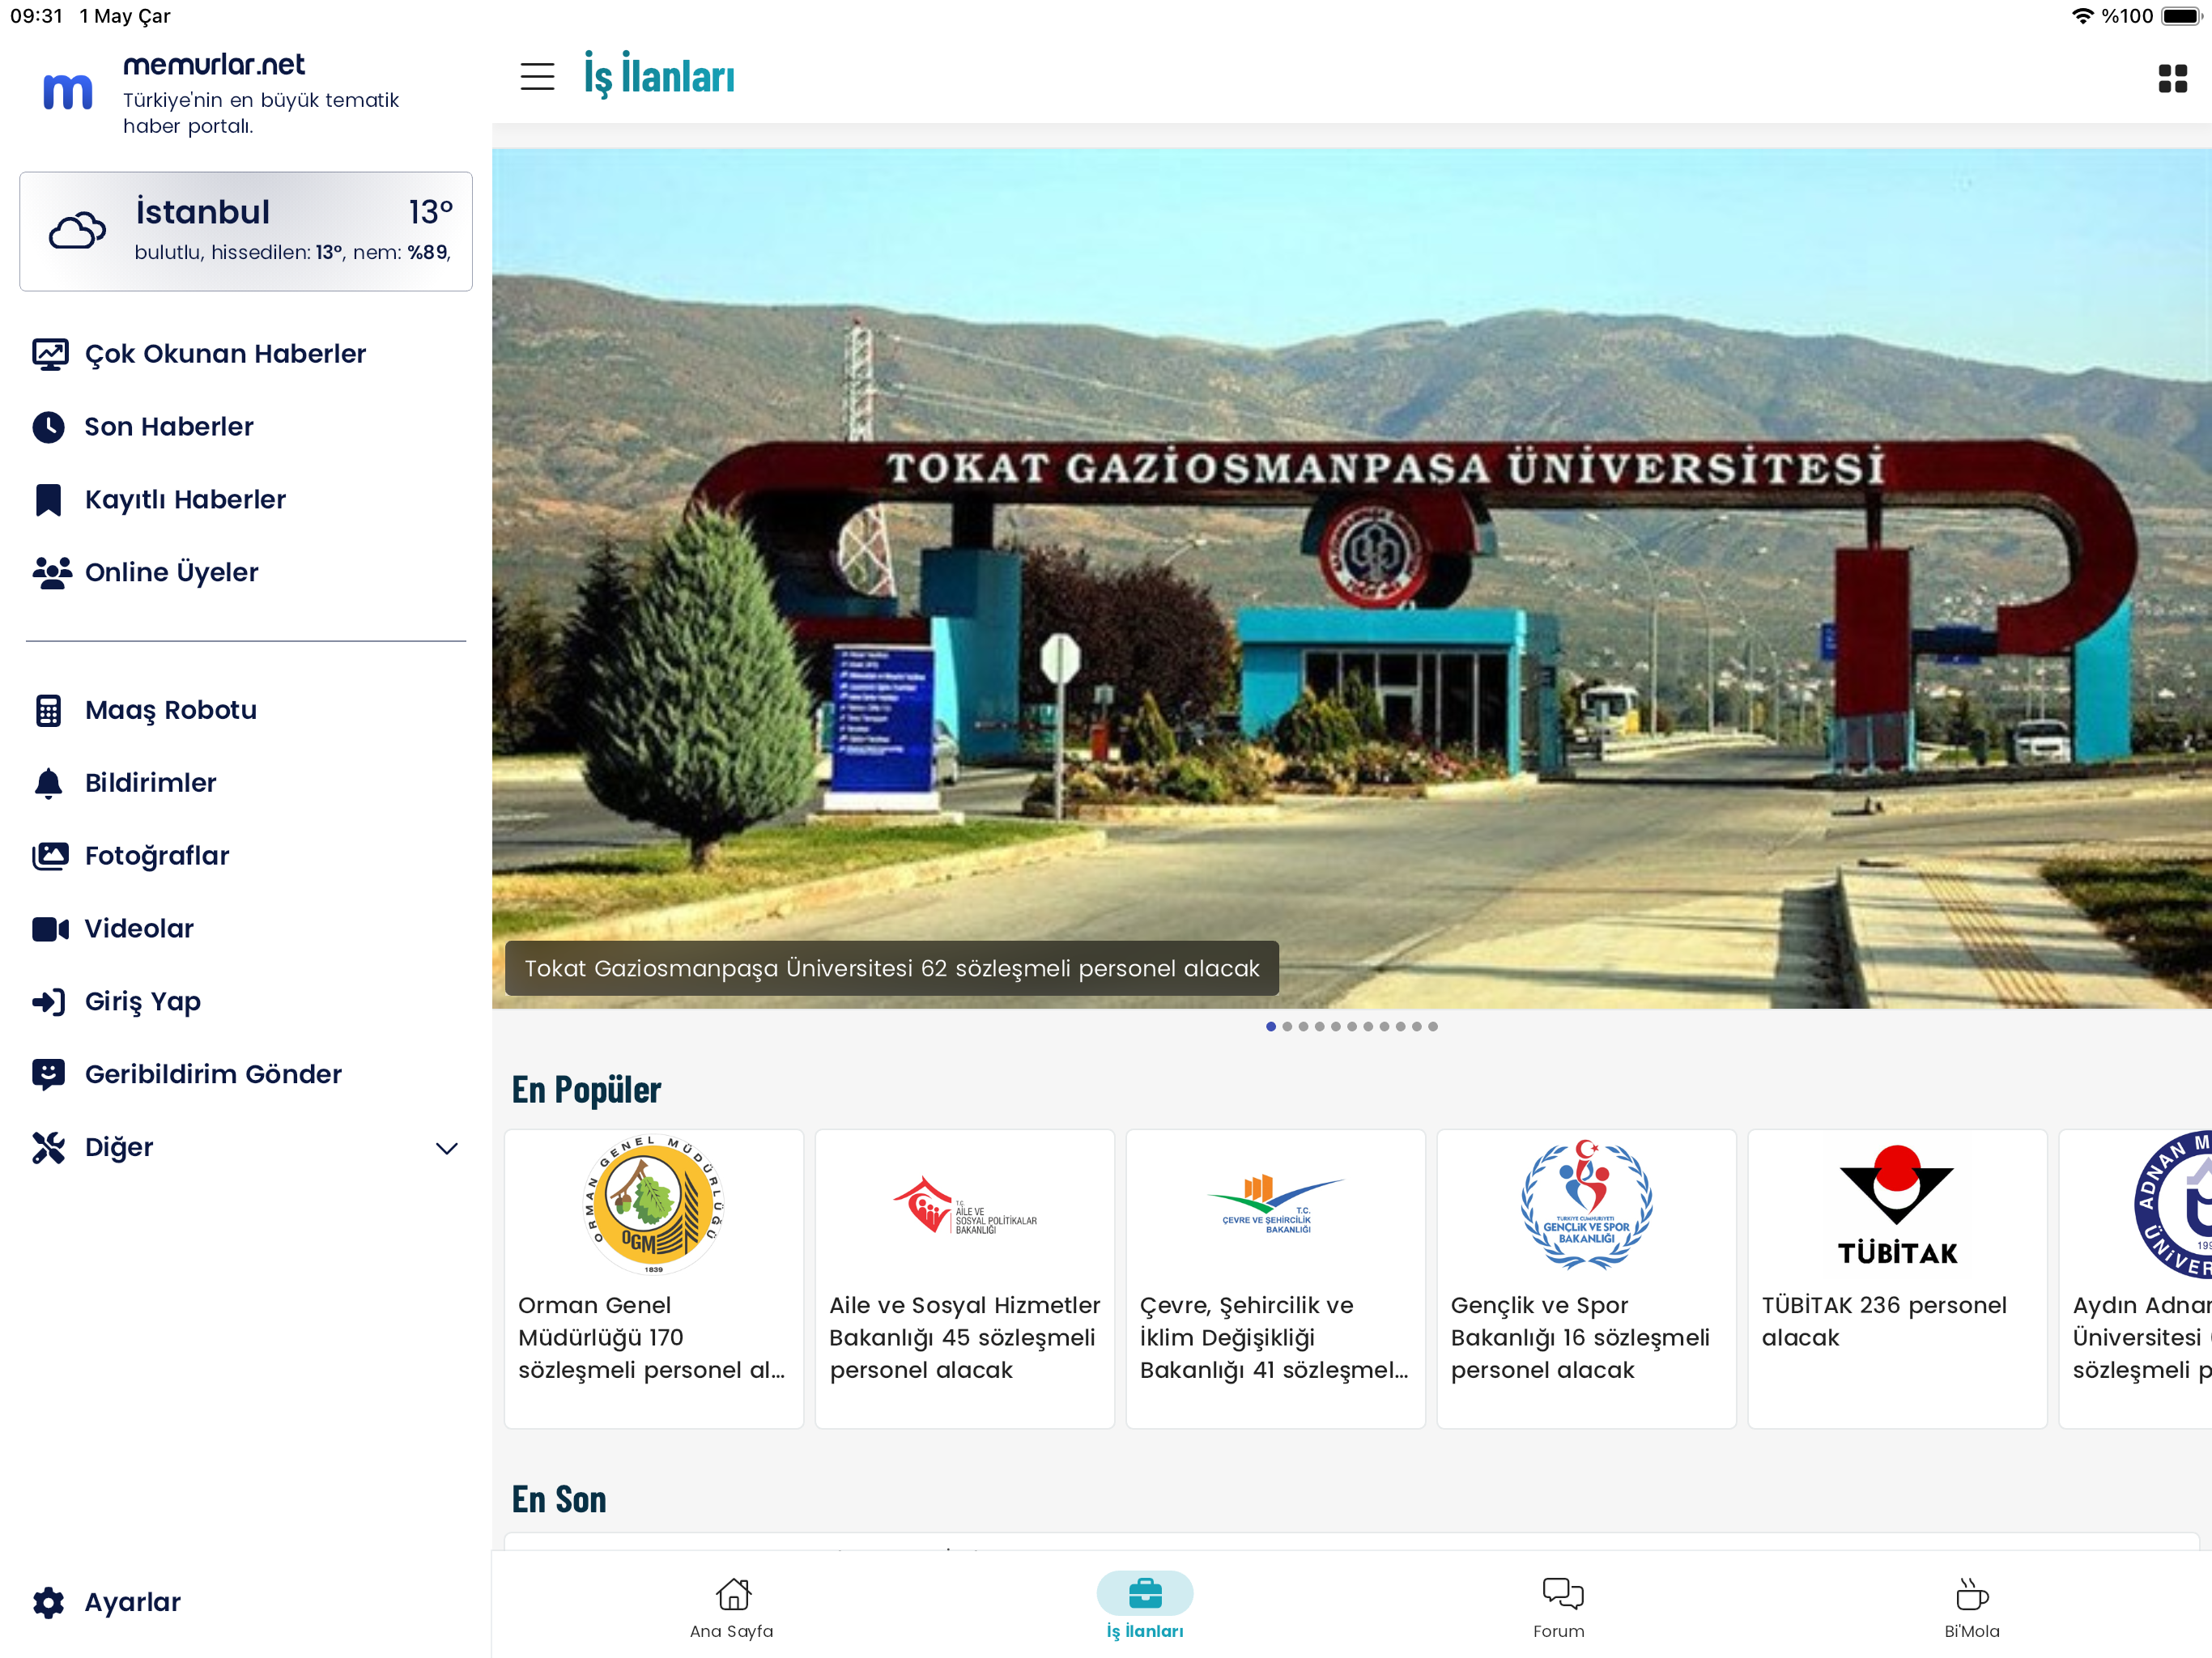Open the grid view icon at top right
This screenshot has height=1658, width=2212.
[x=2172, y=78]
